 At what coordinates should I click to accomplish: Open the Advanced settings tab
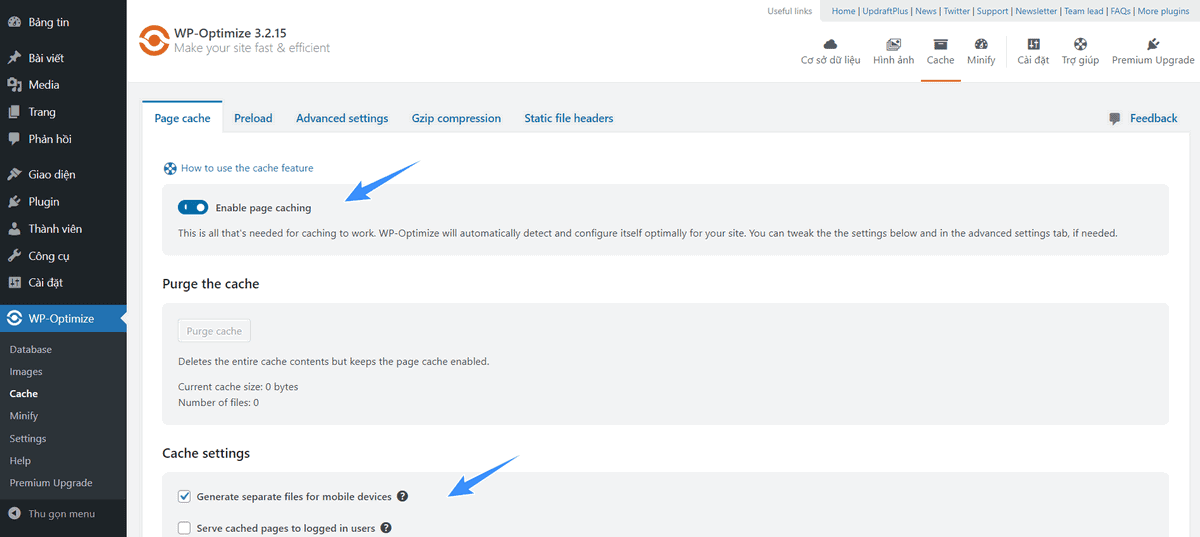tap(342, 118)
